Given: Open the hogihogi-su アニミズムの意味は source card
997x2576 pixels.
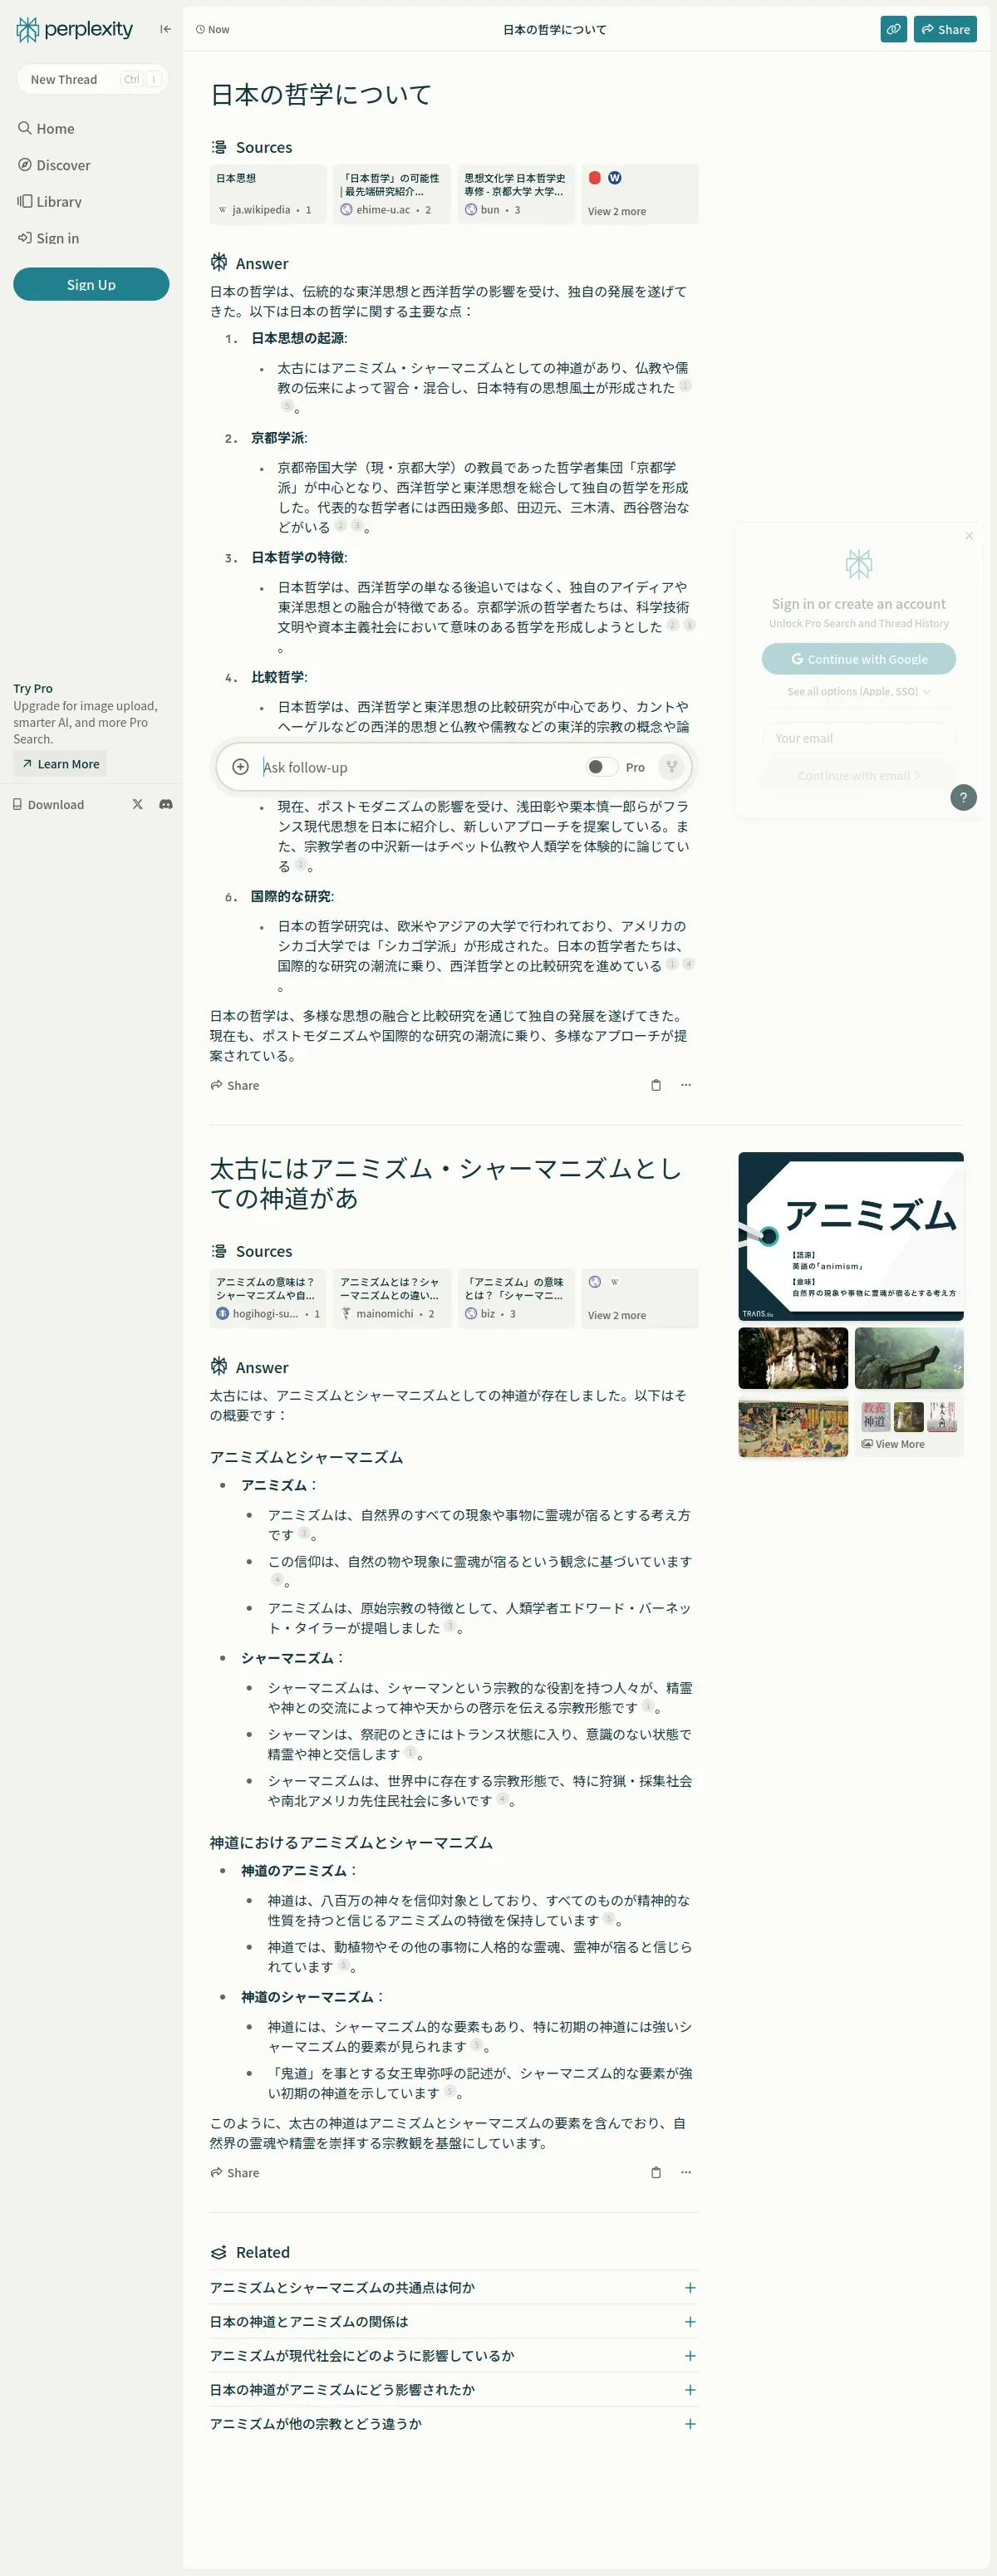Looking at the screenshot, I should point(268,1298).
